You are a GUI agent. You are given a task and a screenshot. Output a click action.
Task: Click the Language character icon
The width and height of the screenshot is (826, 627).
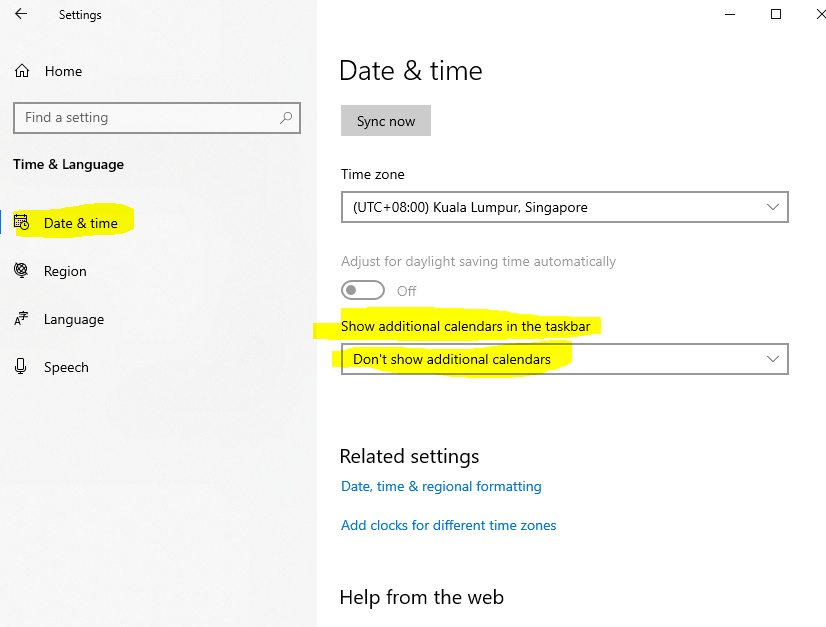click(x=21, y=320)
